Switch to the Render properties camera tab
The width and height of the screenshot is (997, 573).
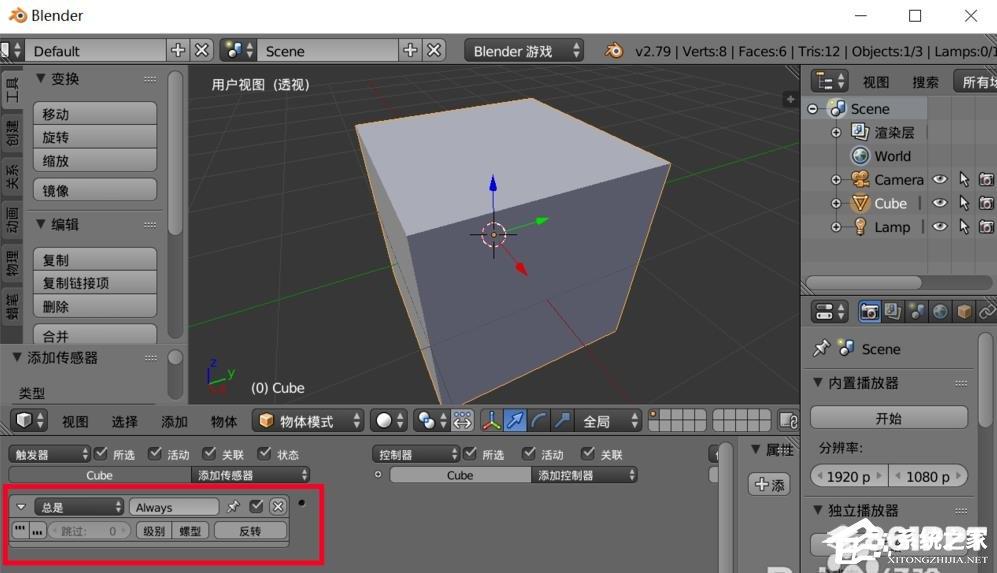click(x=869, y=312)
